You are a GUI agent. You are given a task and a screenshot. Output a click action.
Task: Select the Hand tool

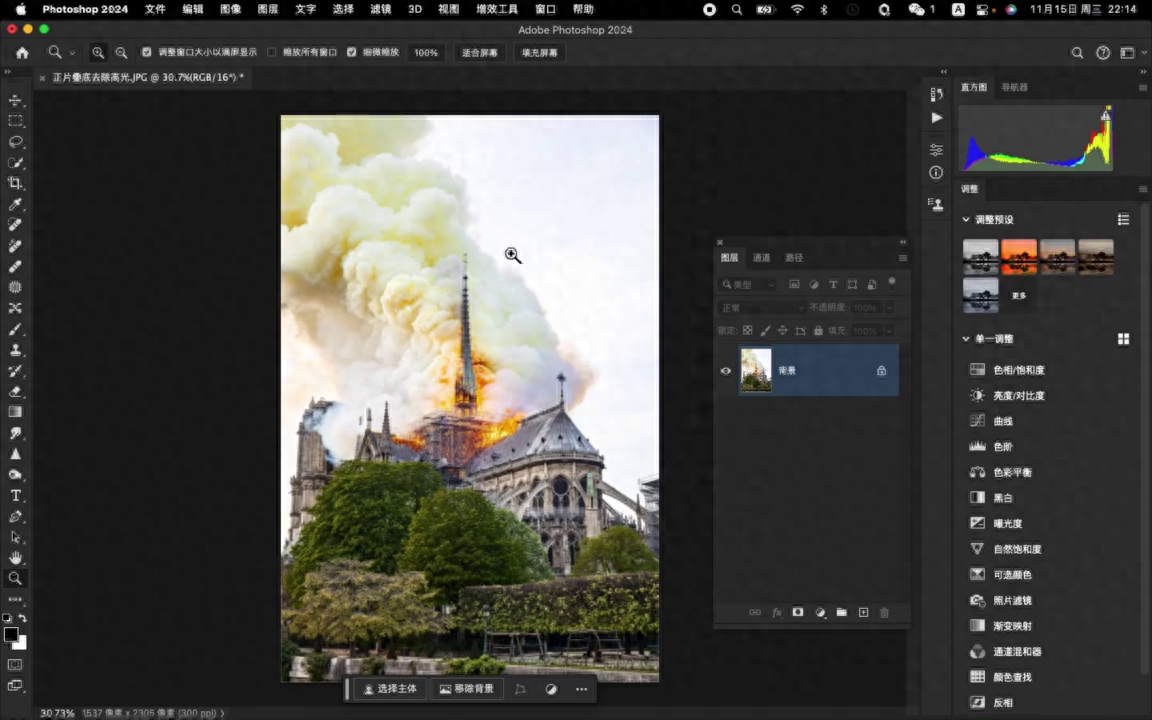coord(15,558)
